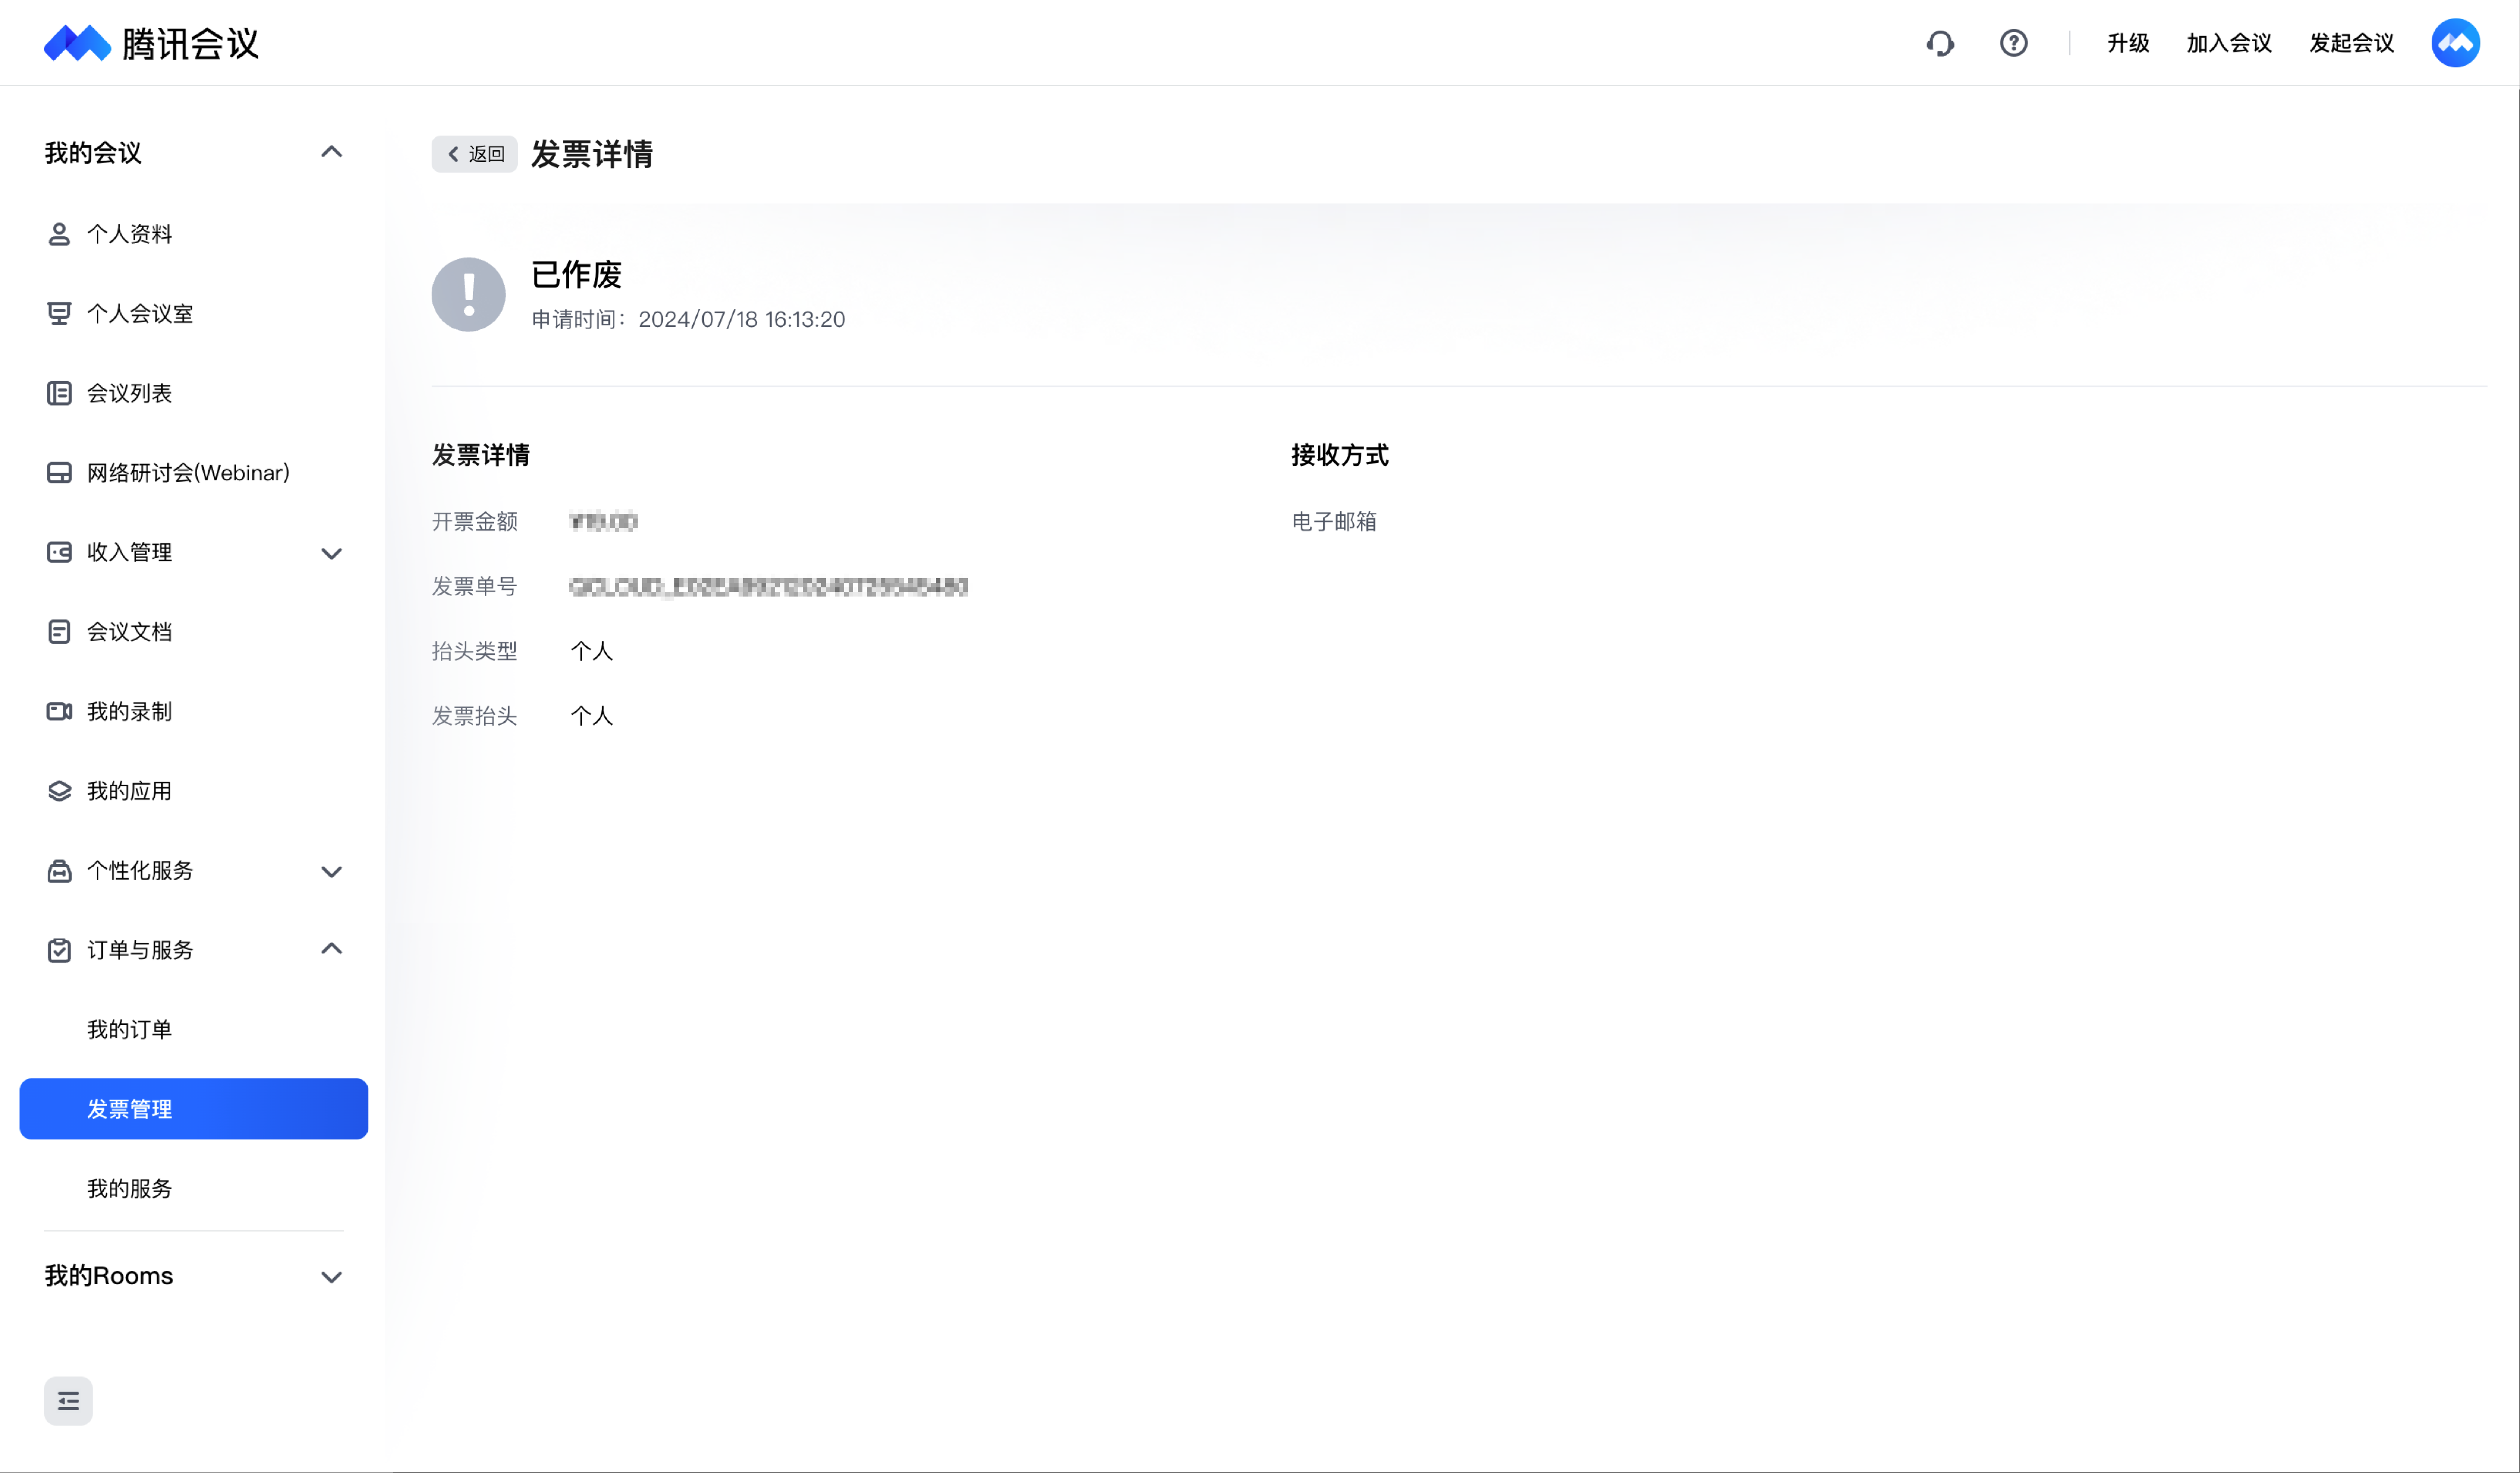Click the 个人会议室 screen icon

click(59, 314)
